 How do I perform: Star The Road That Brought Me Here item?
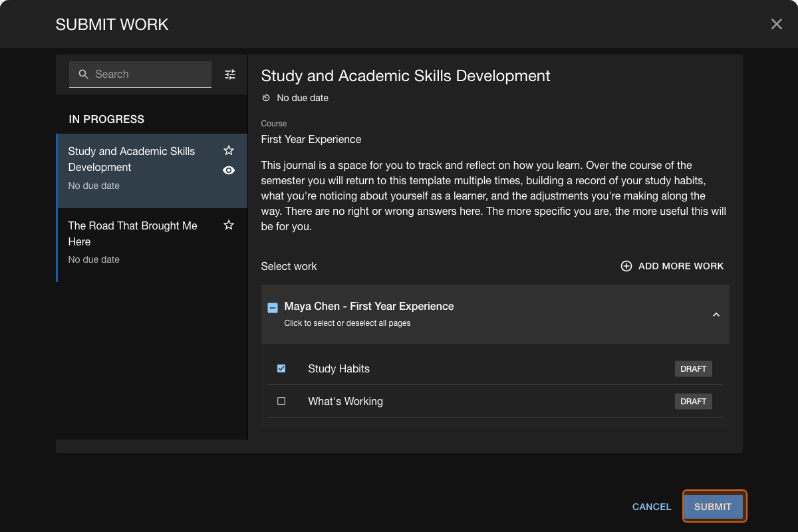click(x=229, y=225)
